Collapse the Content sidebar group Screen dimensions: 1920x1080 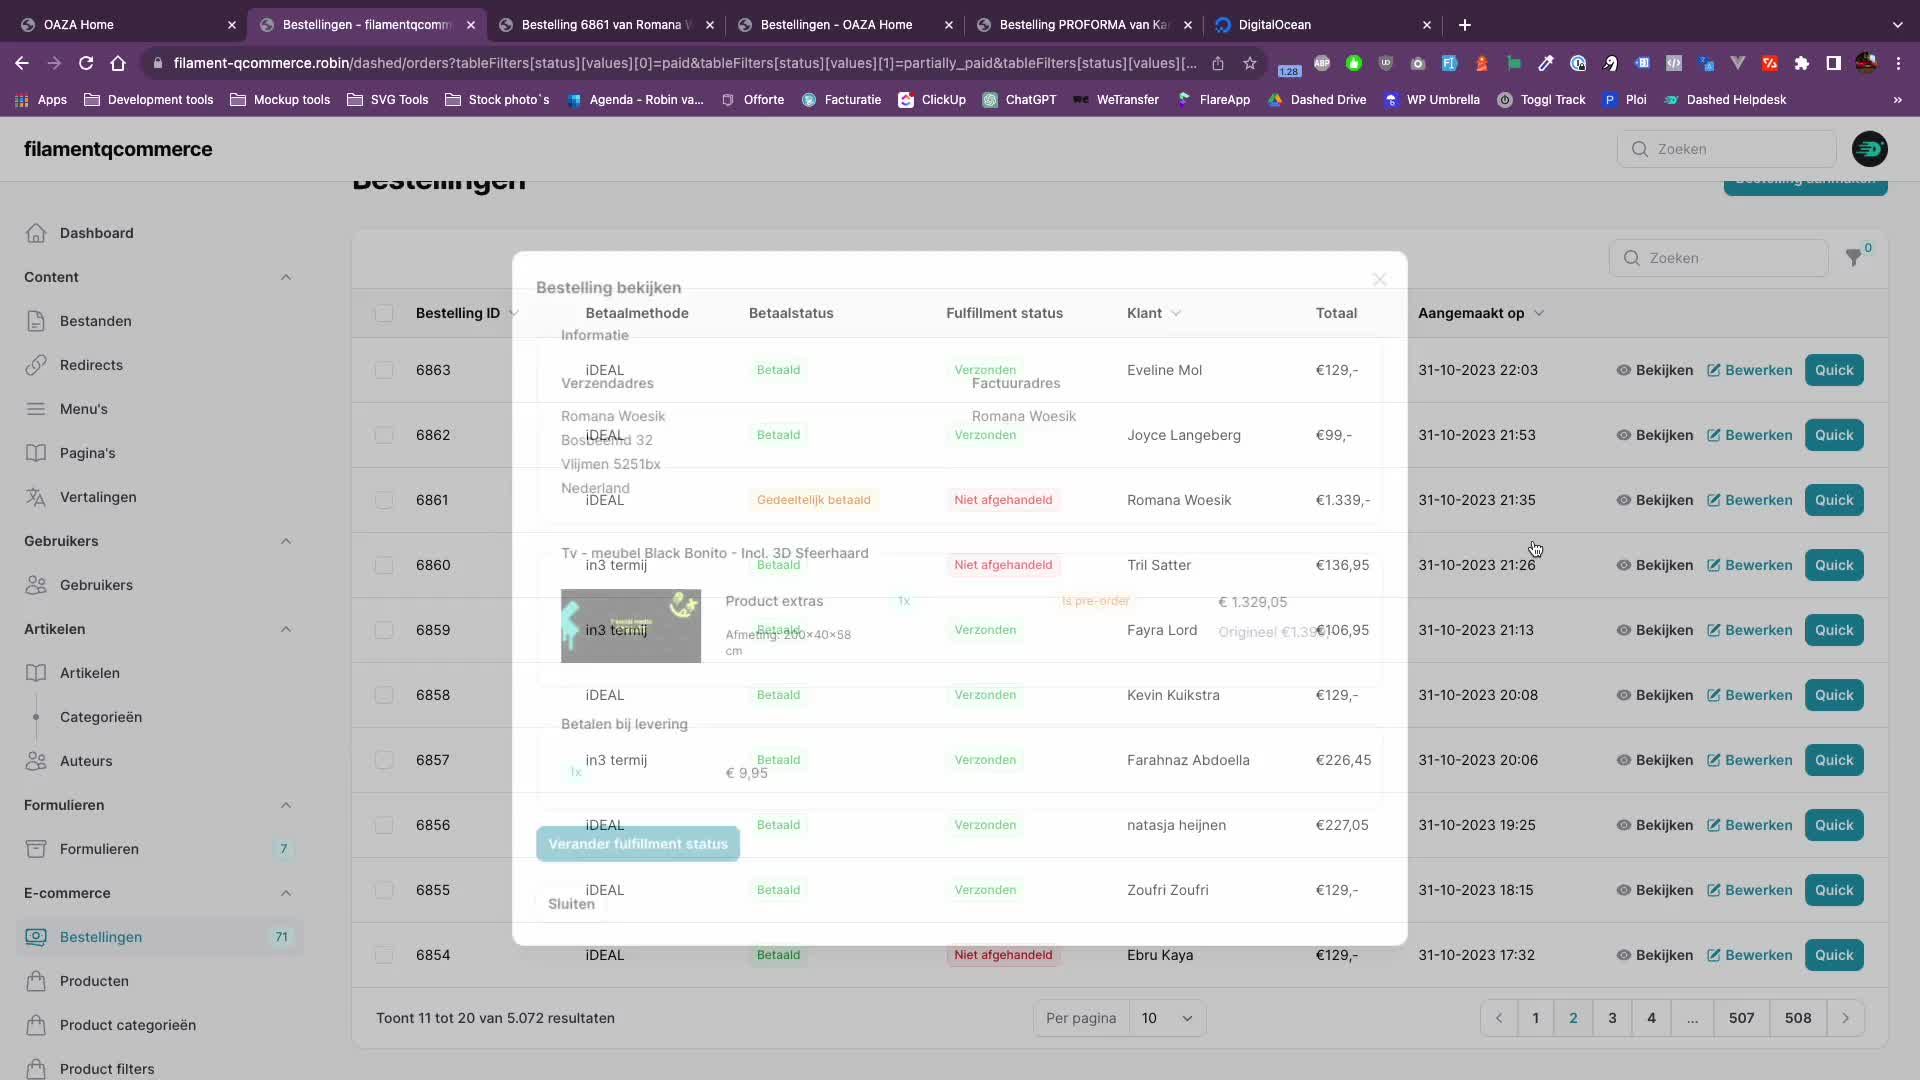[286, 277]
